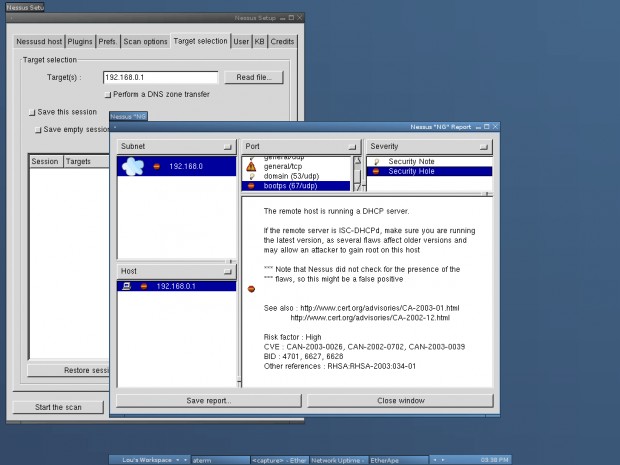Click the cloud icon in the Subnet list
The image size is (620, 465).
pyautogui.click(x=133, y=166)
